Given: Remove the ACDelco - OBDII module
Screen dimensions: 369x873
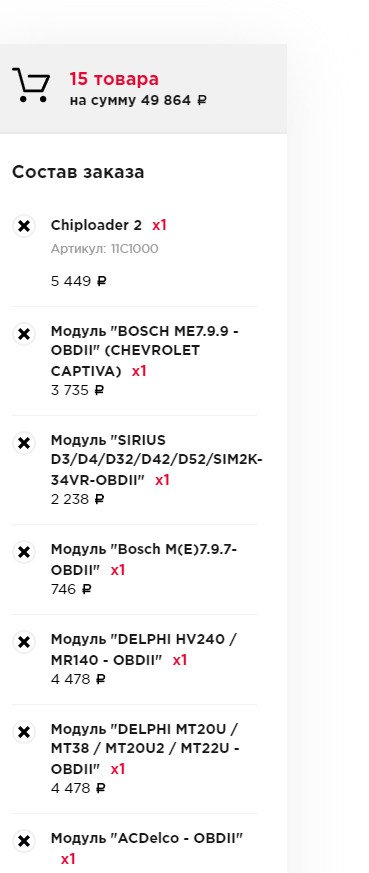Looking at the screenshot, I should (24, 841).
